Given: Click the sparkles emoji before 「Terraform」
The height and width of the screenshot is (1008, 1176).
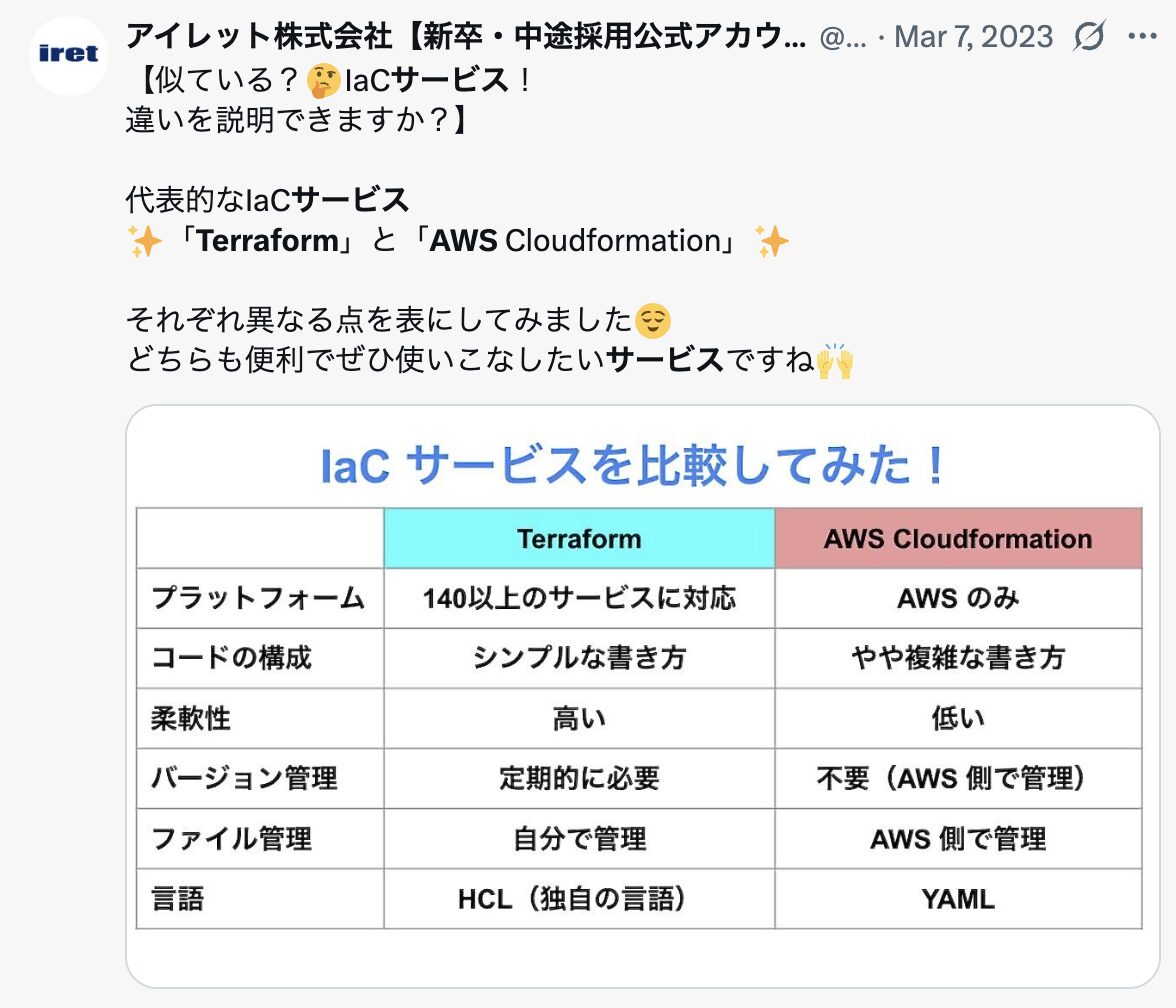Looking at the screenshot, I should point(144,242).
